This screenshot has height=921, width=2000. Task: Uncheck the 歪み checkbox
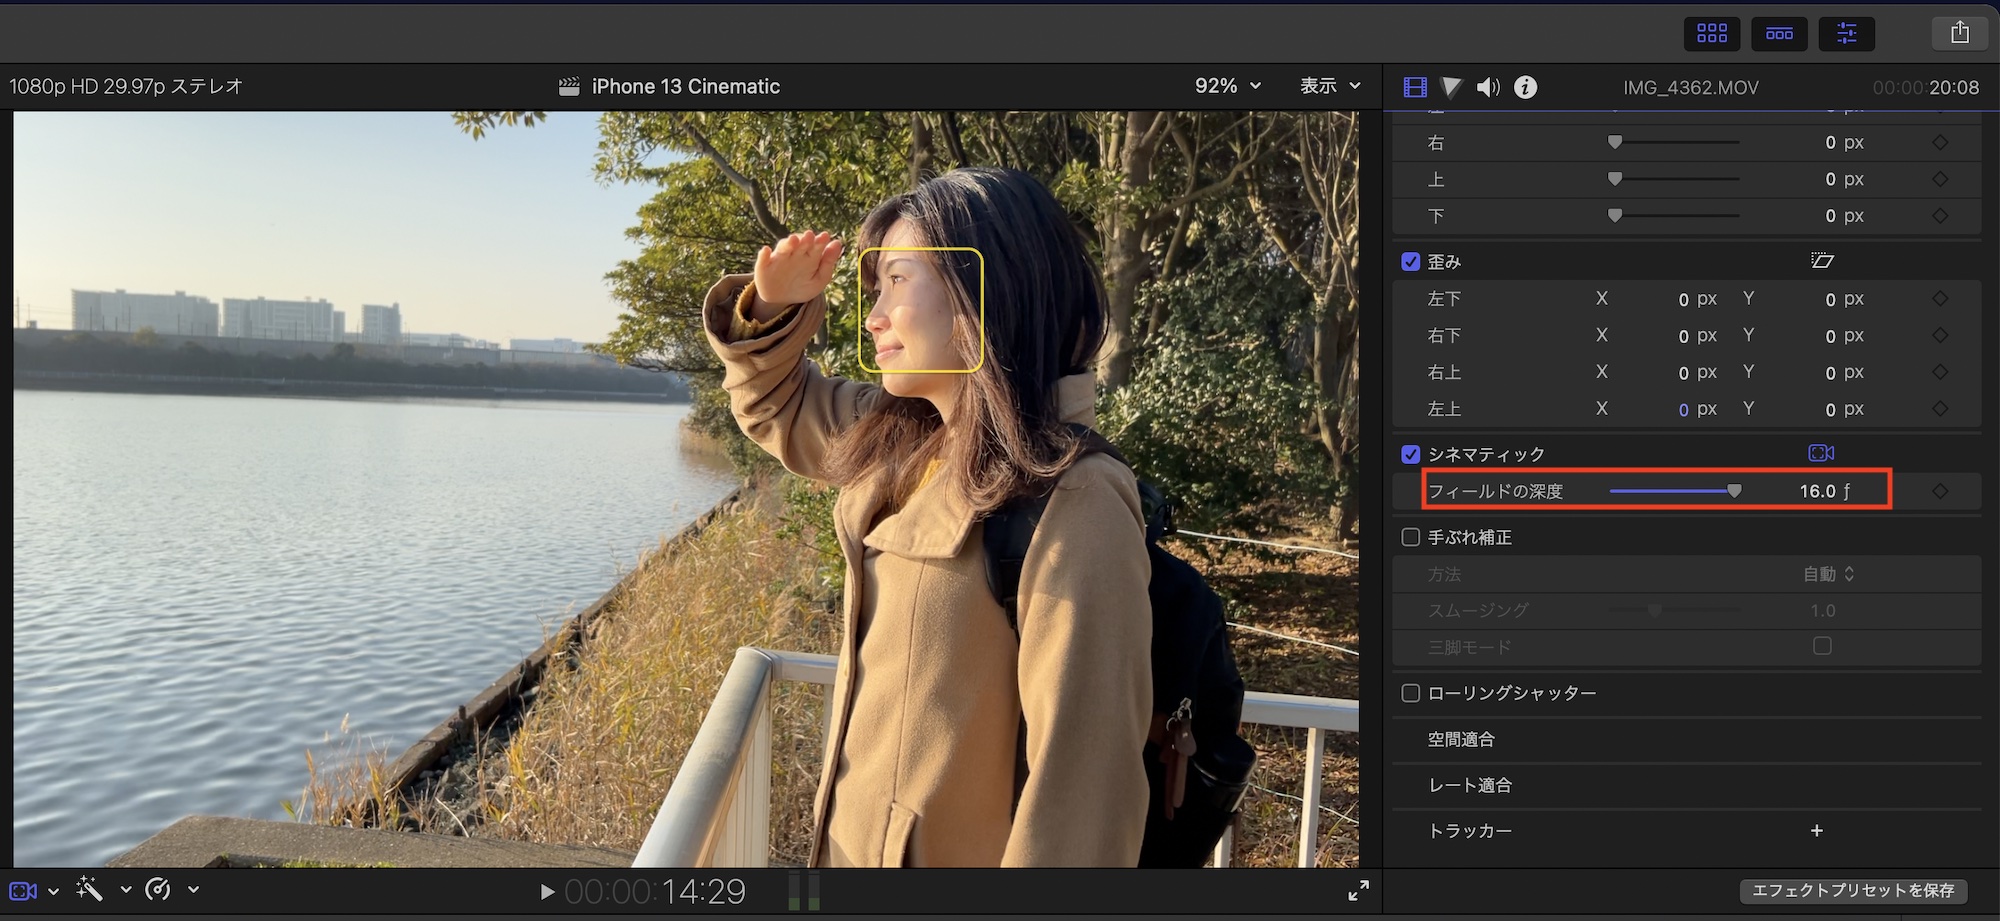1411,262
